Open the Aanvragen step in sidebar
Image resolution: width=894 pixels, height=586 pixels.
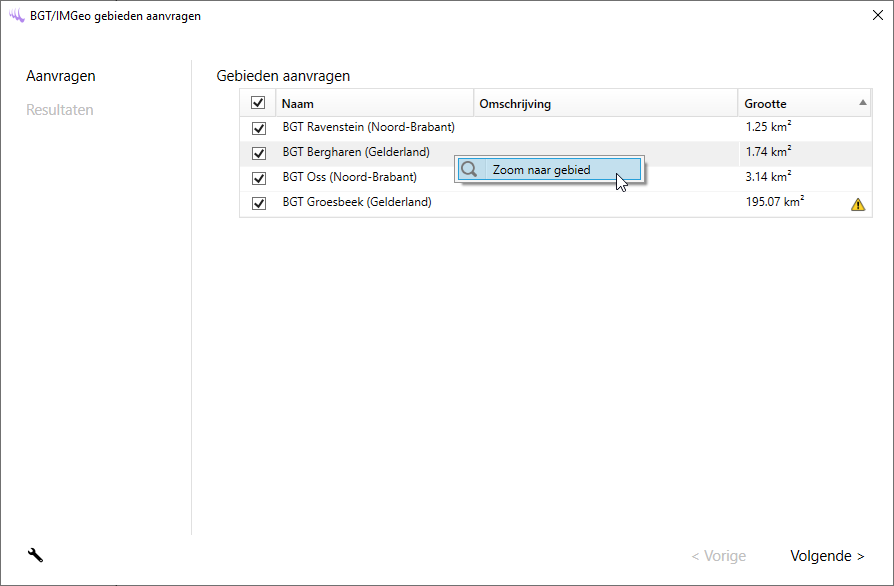click(61, 77)
